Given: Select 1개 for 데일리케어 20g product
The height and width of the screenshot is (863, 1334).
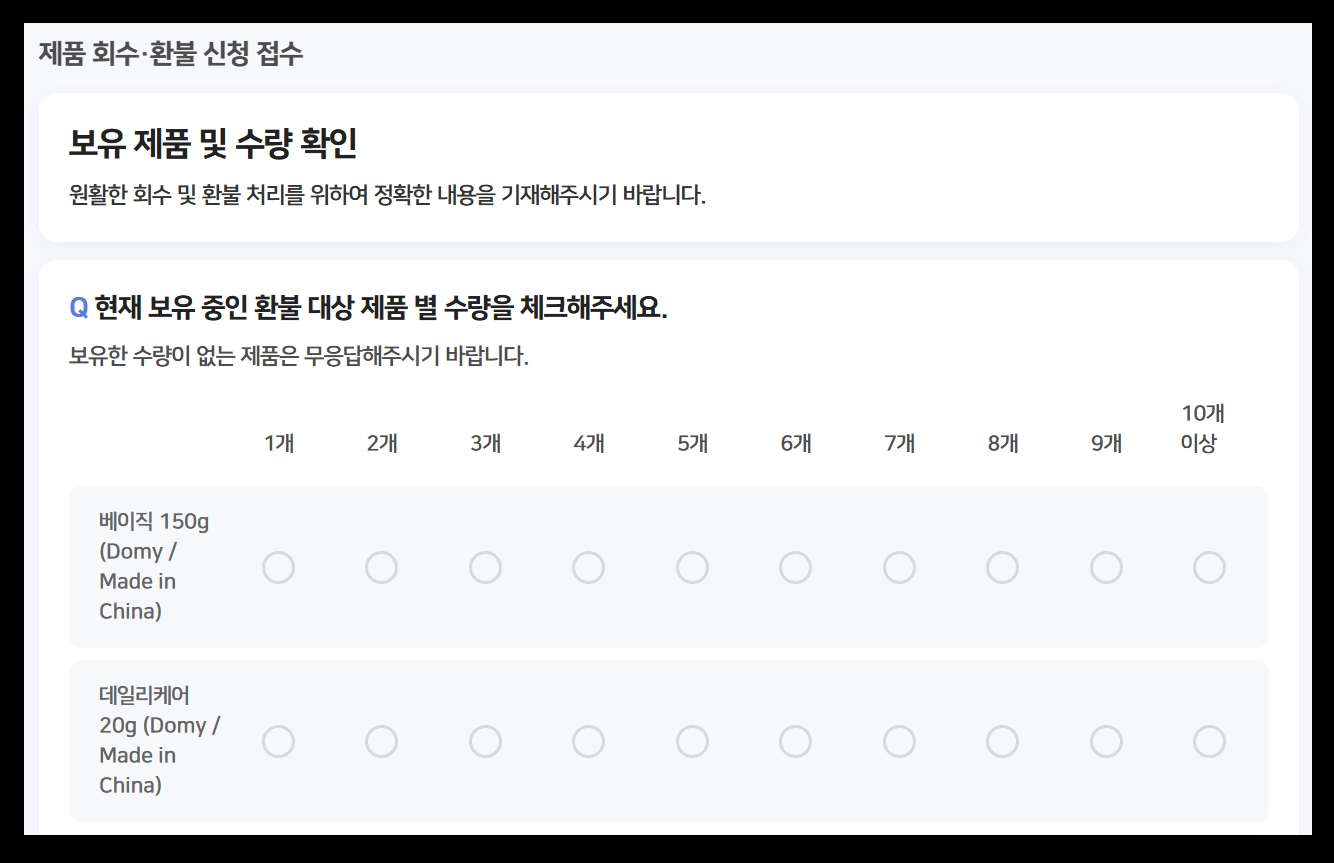Looking at the screenshot, I should click(x=279, y=742).
